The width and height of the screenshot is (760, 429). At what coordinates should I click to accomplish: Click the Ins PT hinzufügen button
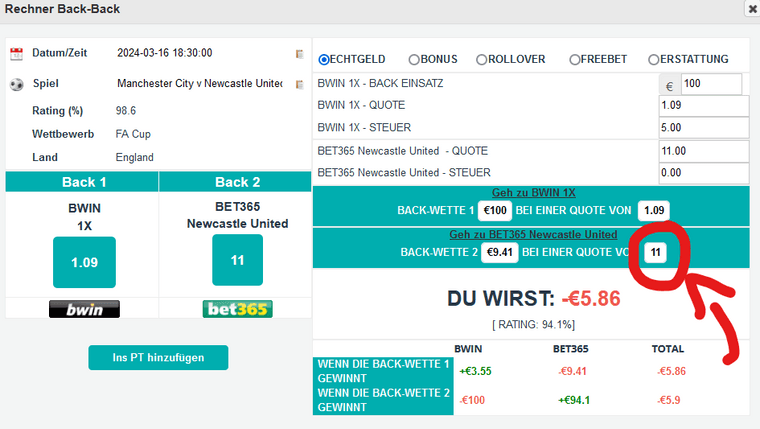[158, 358]
